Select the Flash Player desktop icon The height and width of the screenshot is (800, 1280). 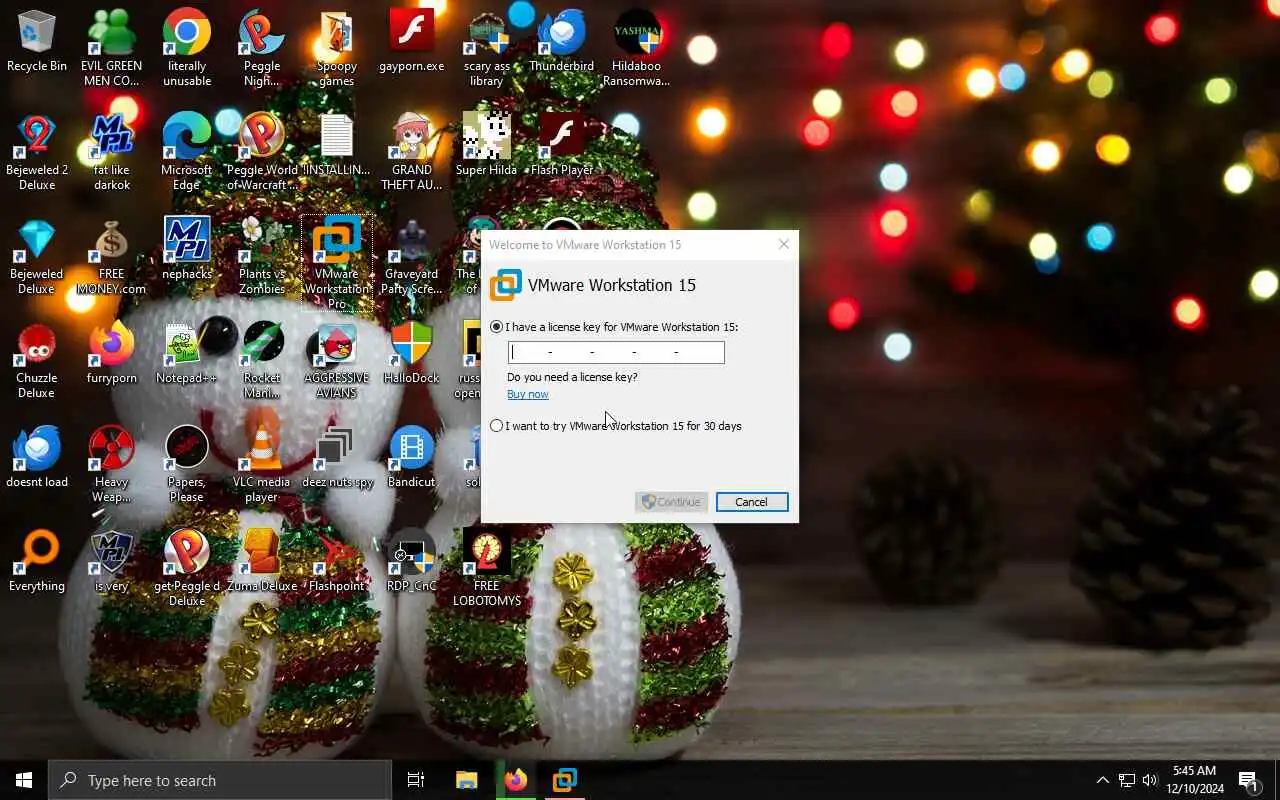[x=562, y=146]
